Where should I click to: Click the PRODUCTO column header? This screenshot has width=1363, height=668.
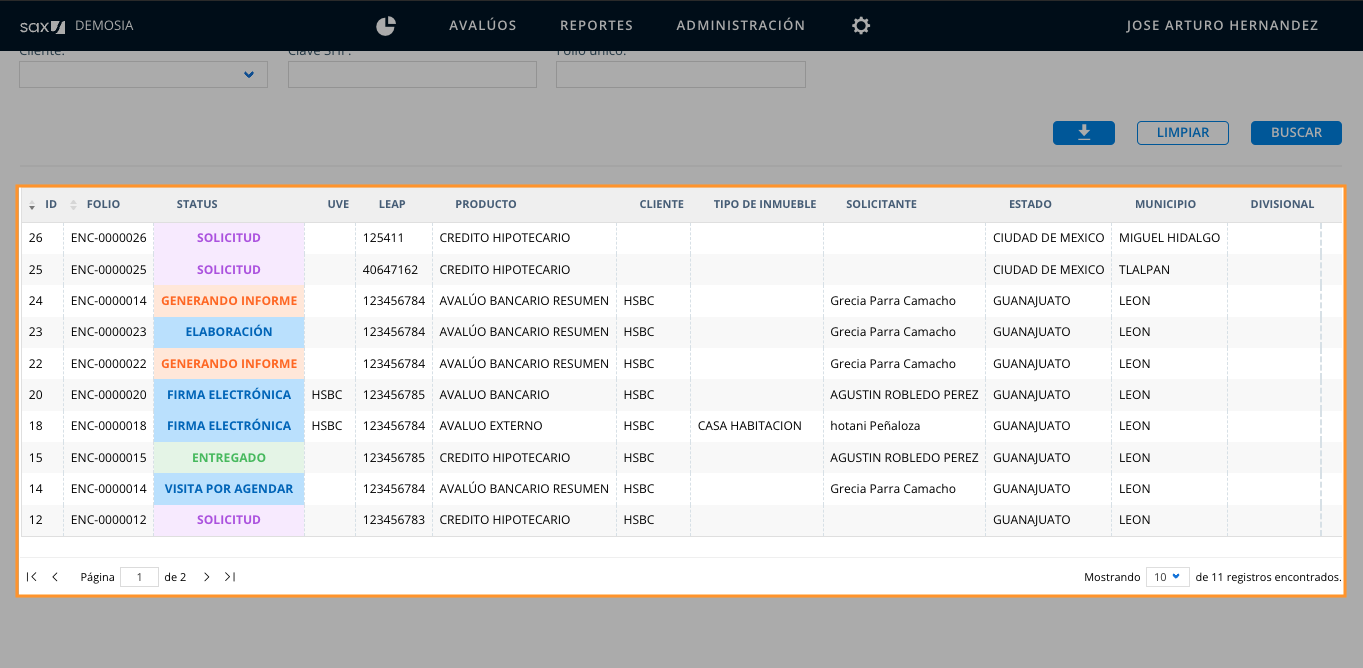point(486,204)
